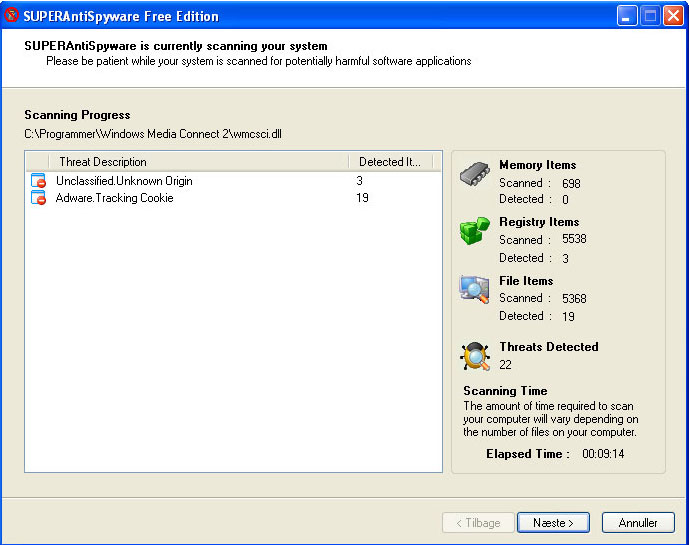The width and height of the screenshot is (689, 545).
Task: Close the SUPERAntiSpyware window
Action: coord(673,16)
